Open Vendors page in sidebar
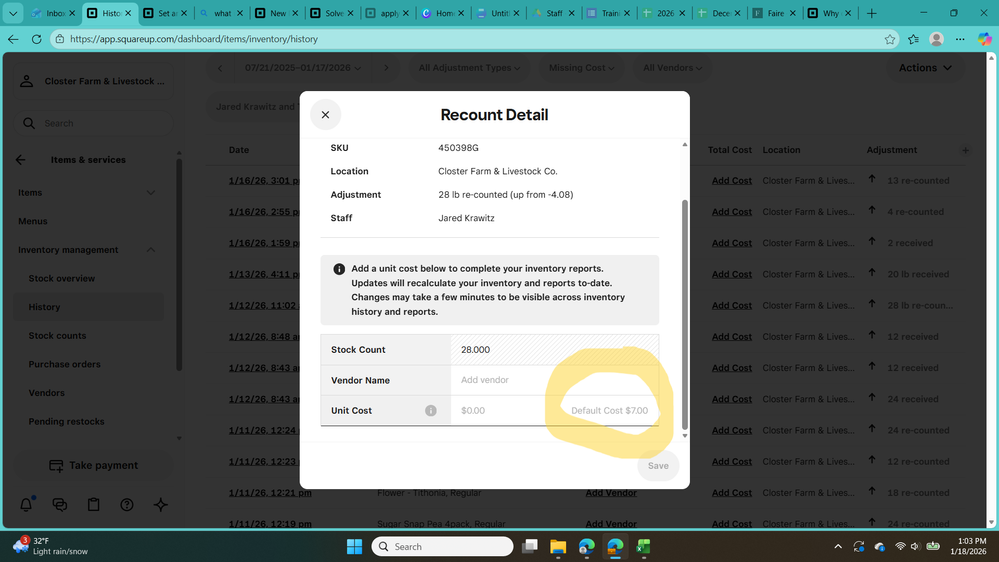Image resolution: width=999 pixels, height=562 pixels. click(47, 393)
